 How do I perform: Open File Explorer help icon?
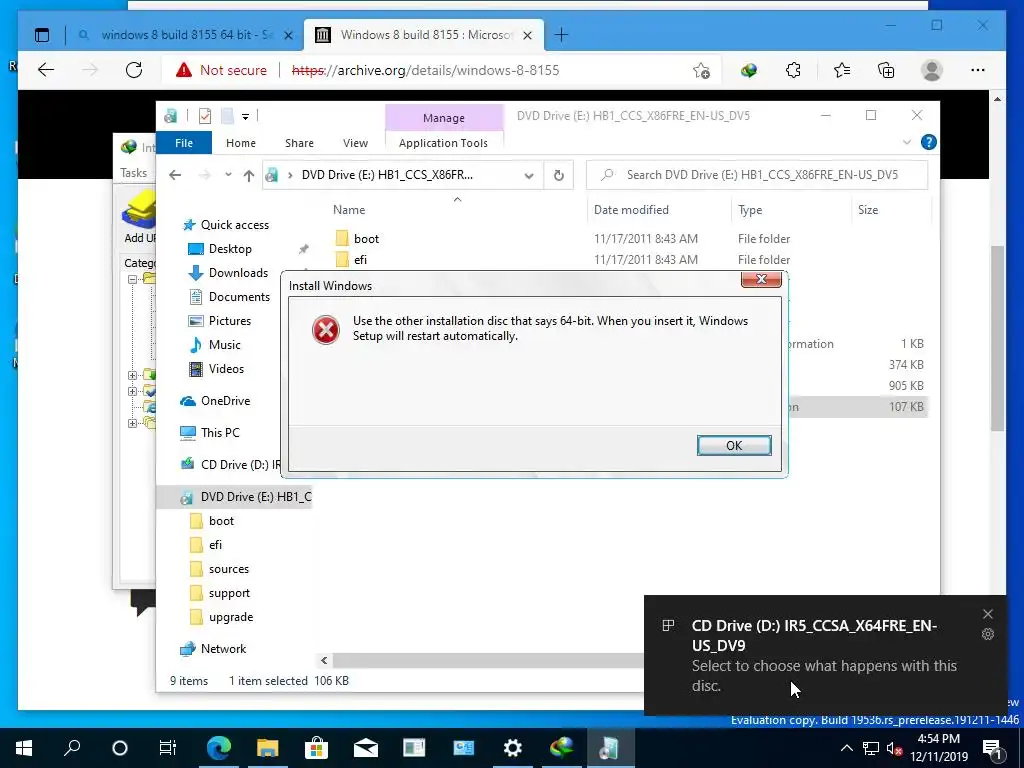pos(929,142)
